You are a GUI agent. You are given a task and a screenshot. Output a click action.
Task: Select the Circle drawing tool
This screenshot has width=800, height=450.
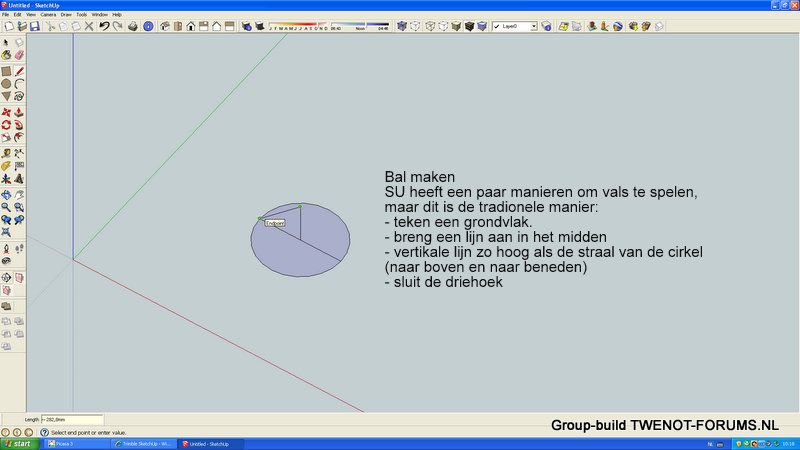6,84
